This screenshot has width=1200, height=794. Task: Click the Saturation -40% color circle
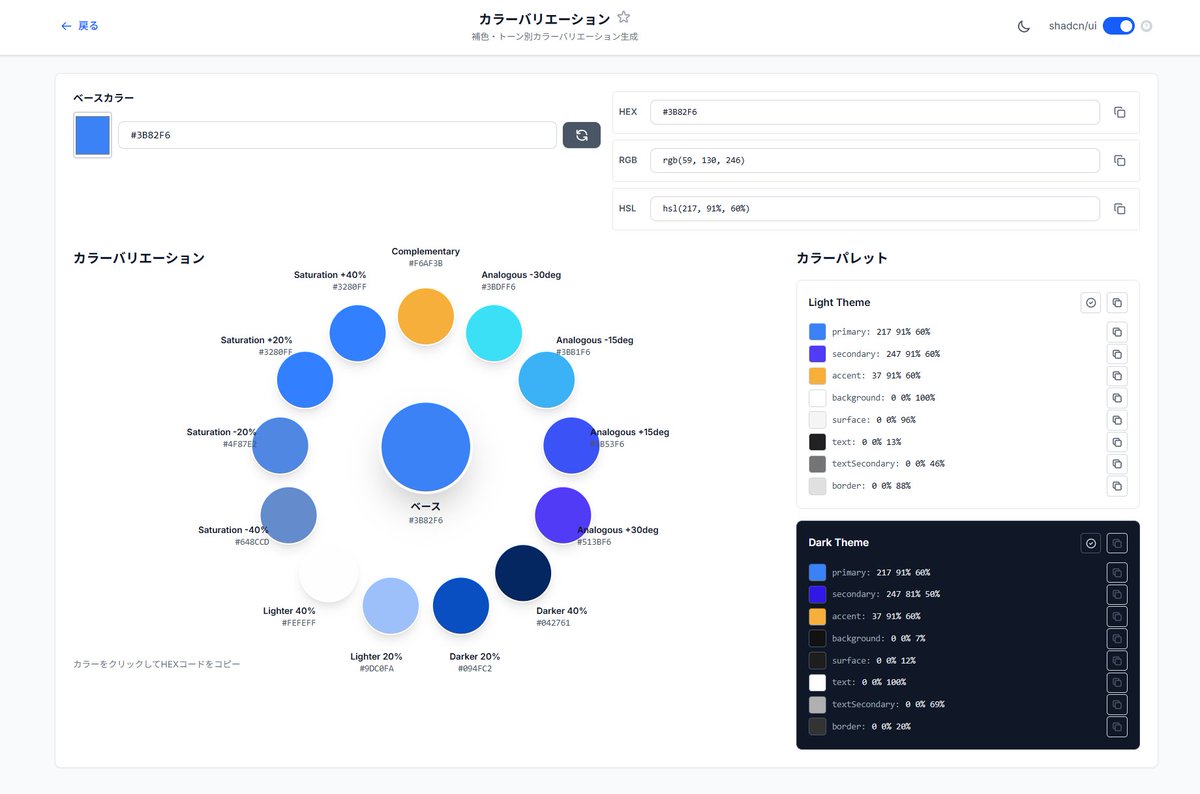pos(288,514)
